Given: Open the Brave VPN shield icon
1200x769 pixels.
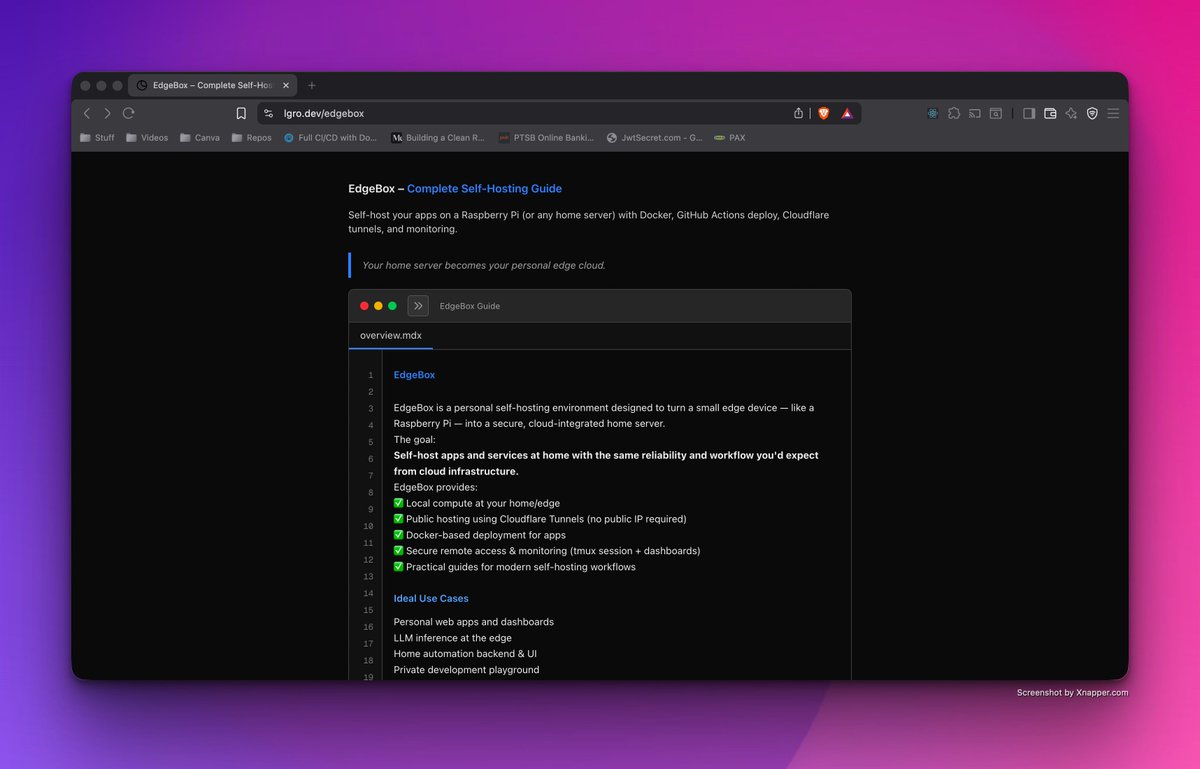Looking at the screenshot, I should tap(1092, 114).
